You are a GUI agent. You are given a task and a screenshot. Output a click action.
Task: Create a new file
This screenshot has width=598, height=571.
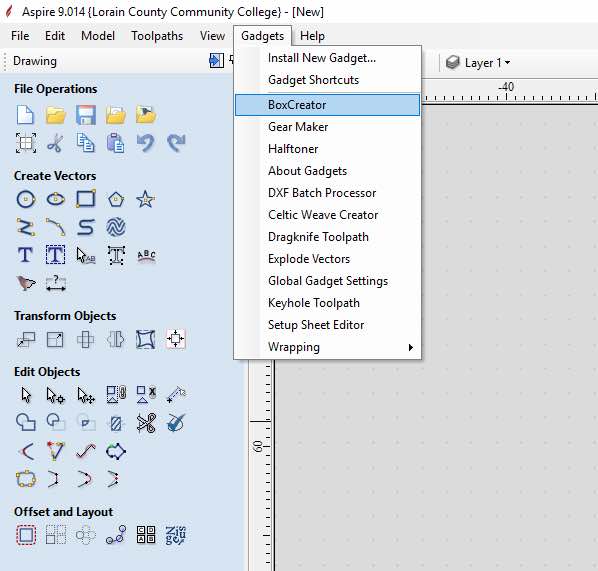25,115
